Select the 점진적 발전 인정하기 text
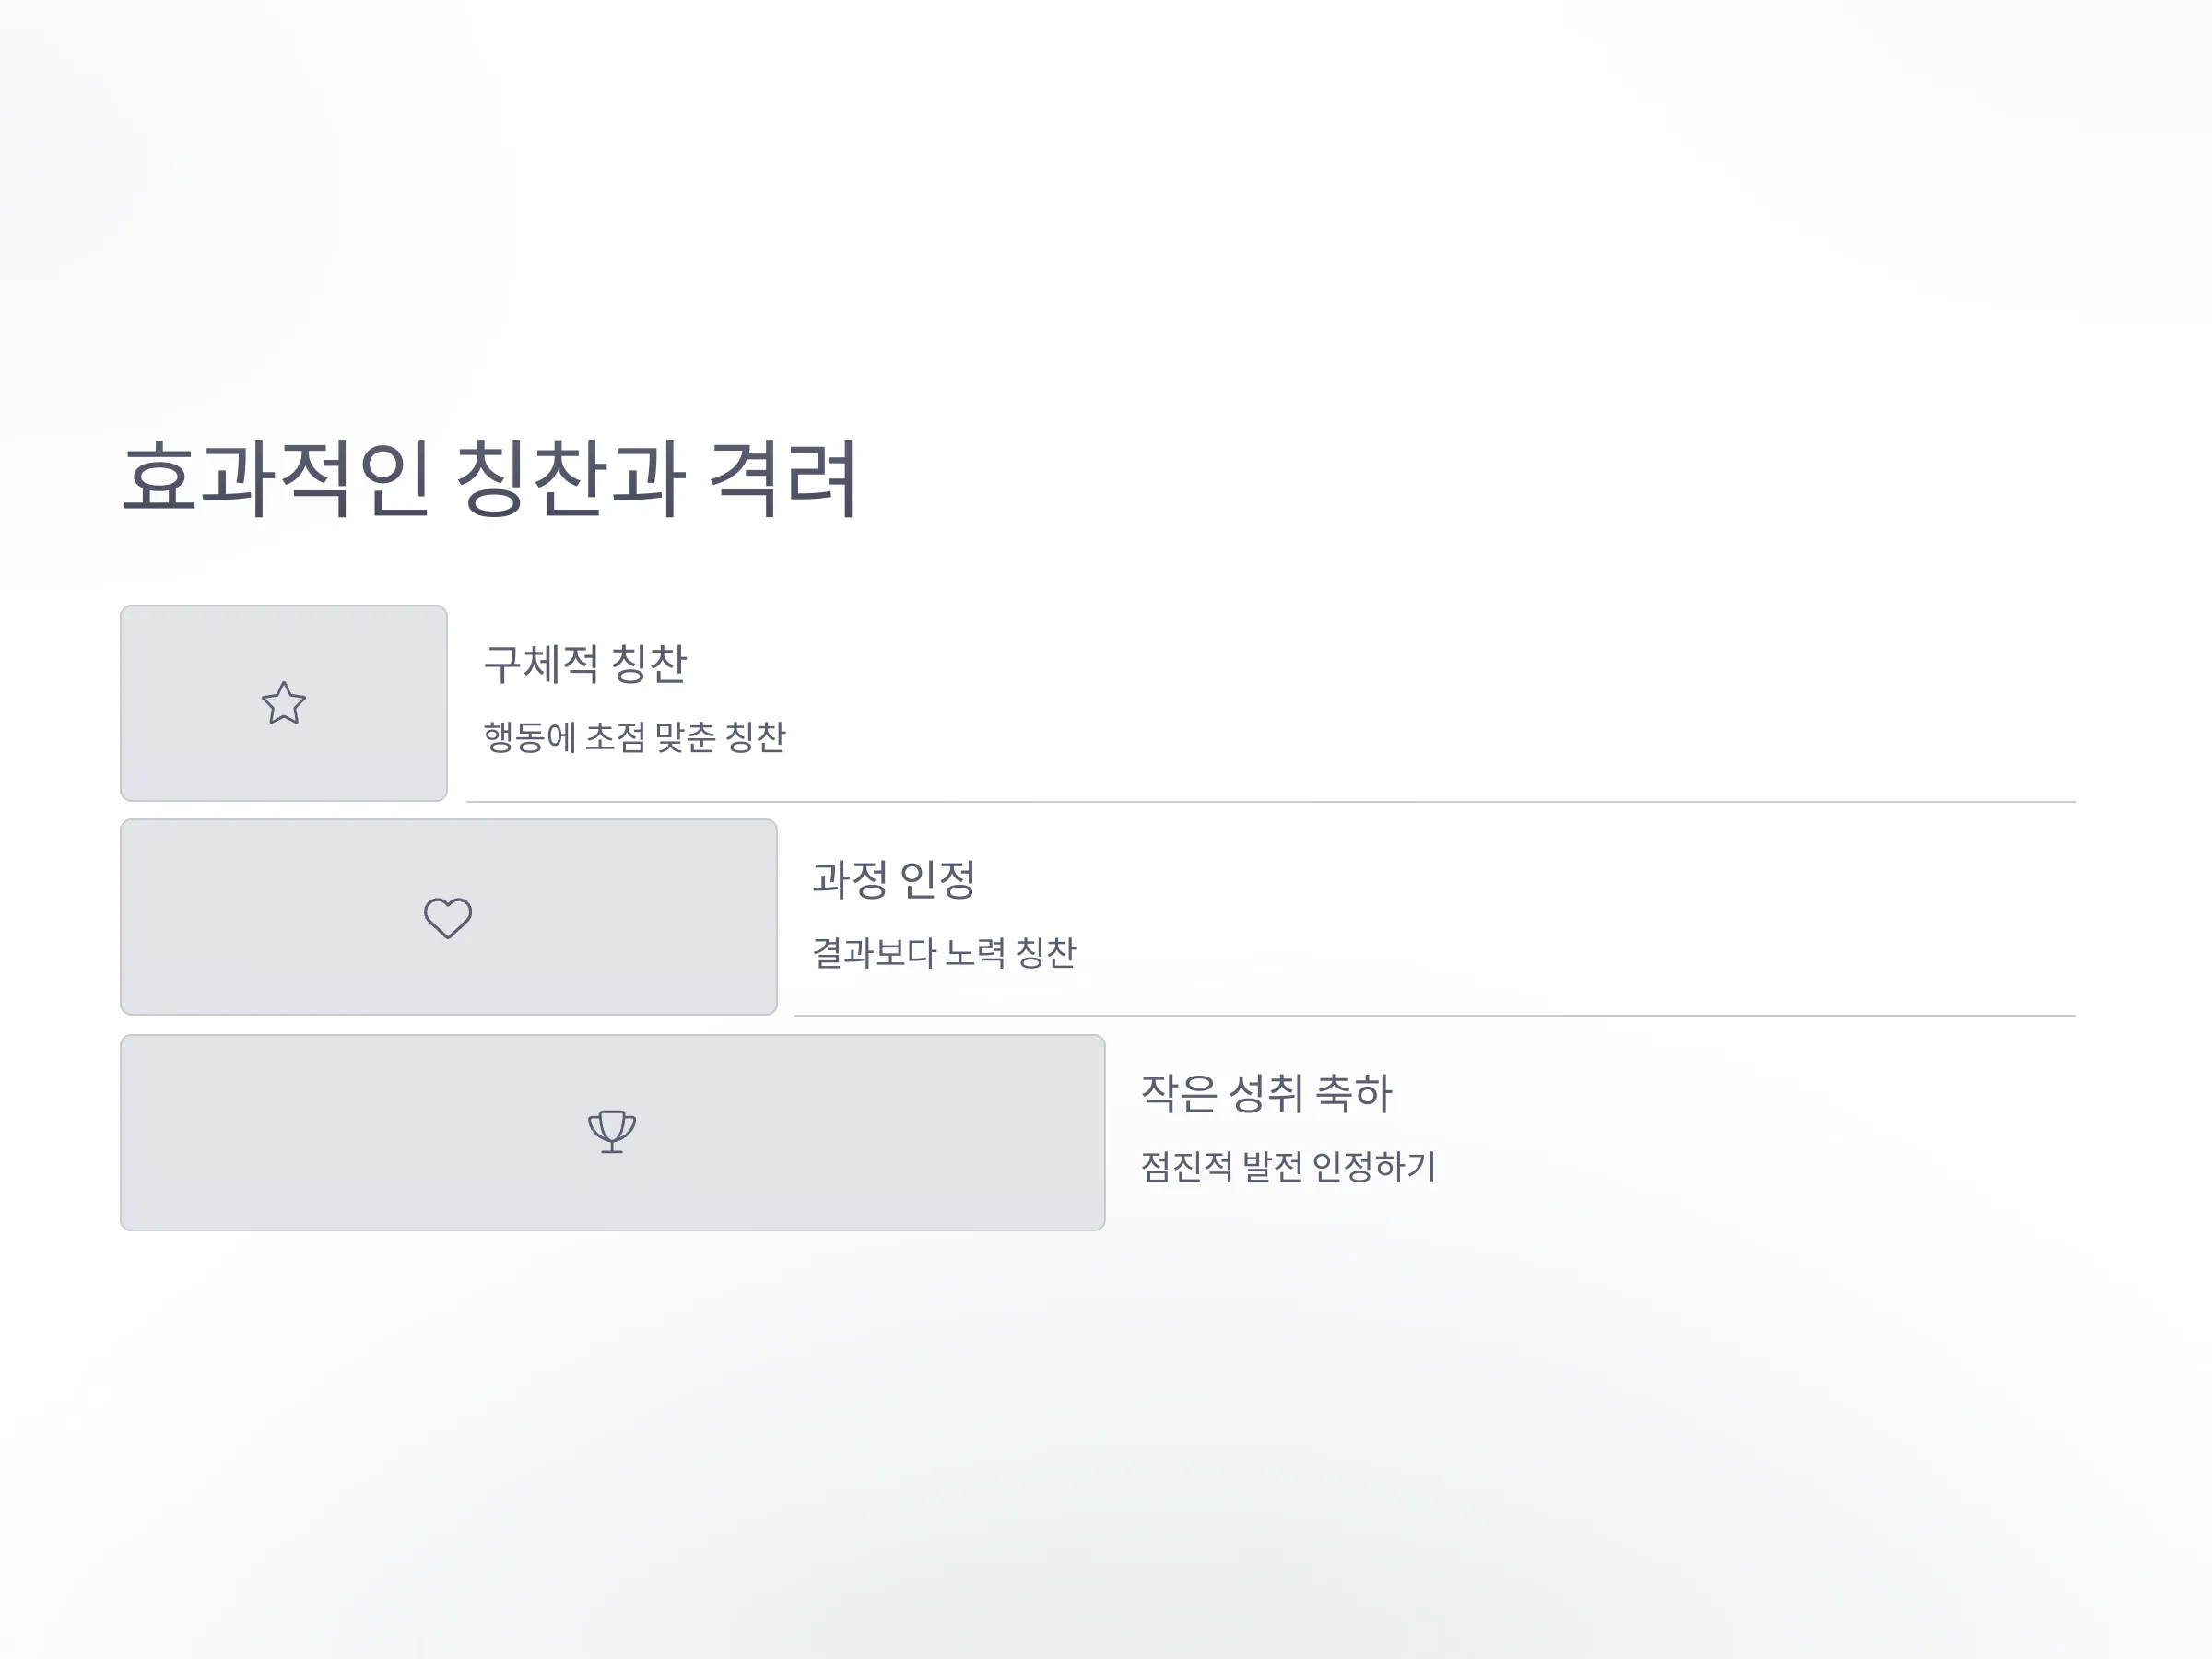Image resolution: width=2212 pixels, height=1659 pixels. (x=1288, y=1166)
